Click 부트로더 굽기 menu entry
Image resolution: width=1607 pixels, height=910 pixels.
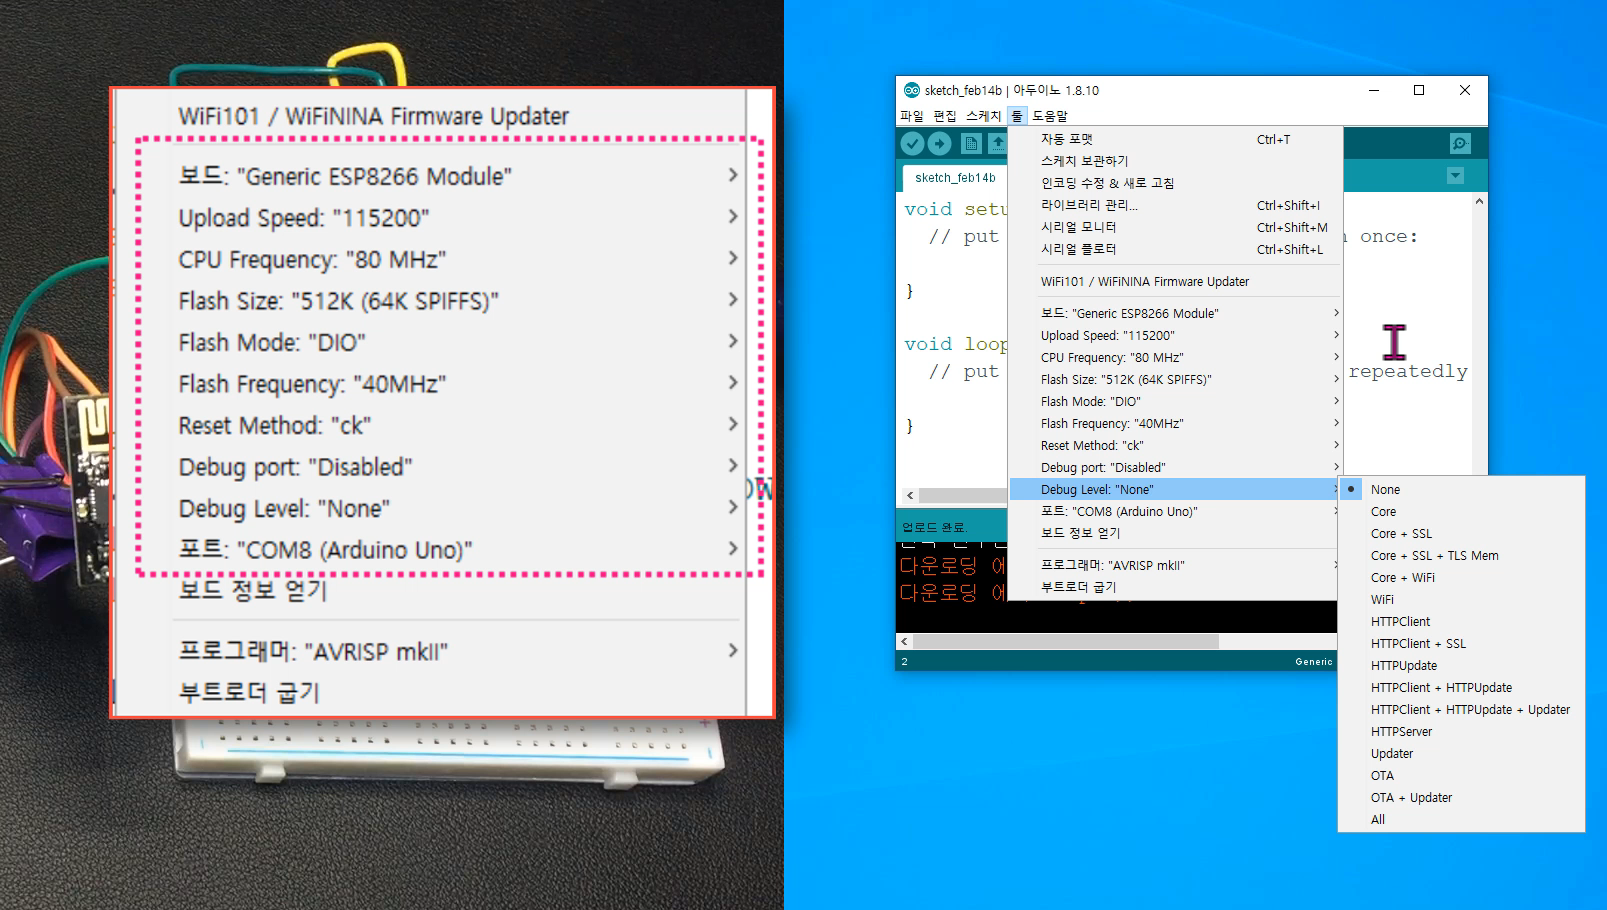coord(1175,587)
